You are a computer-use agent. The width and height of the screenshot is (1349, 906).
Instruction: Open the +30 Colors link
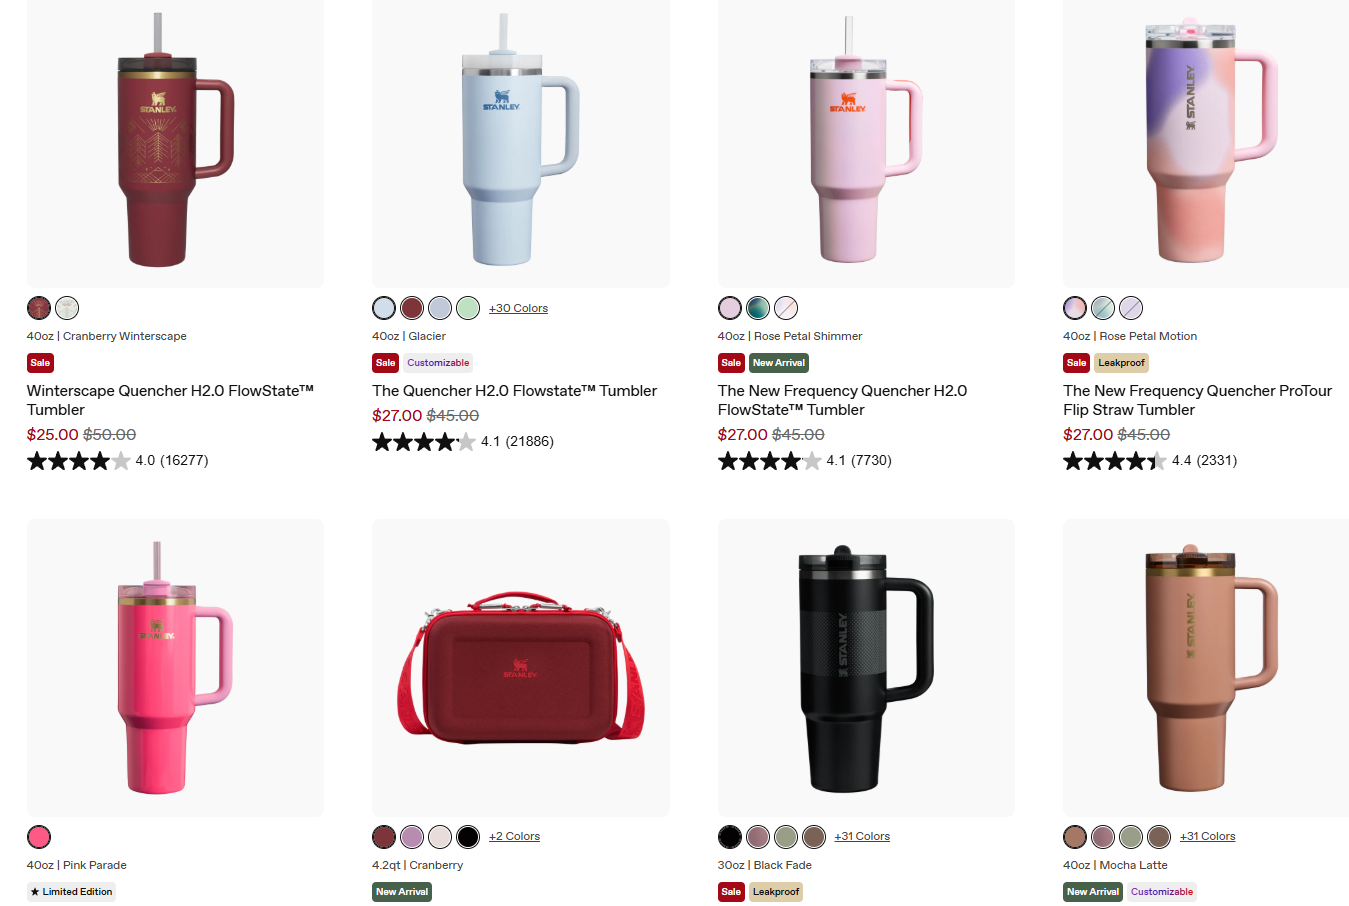pyautogui.click(x=518, y=308)
